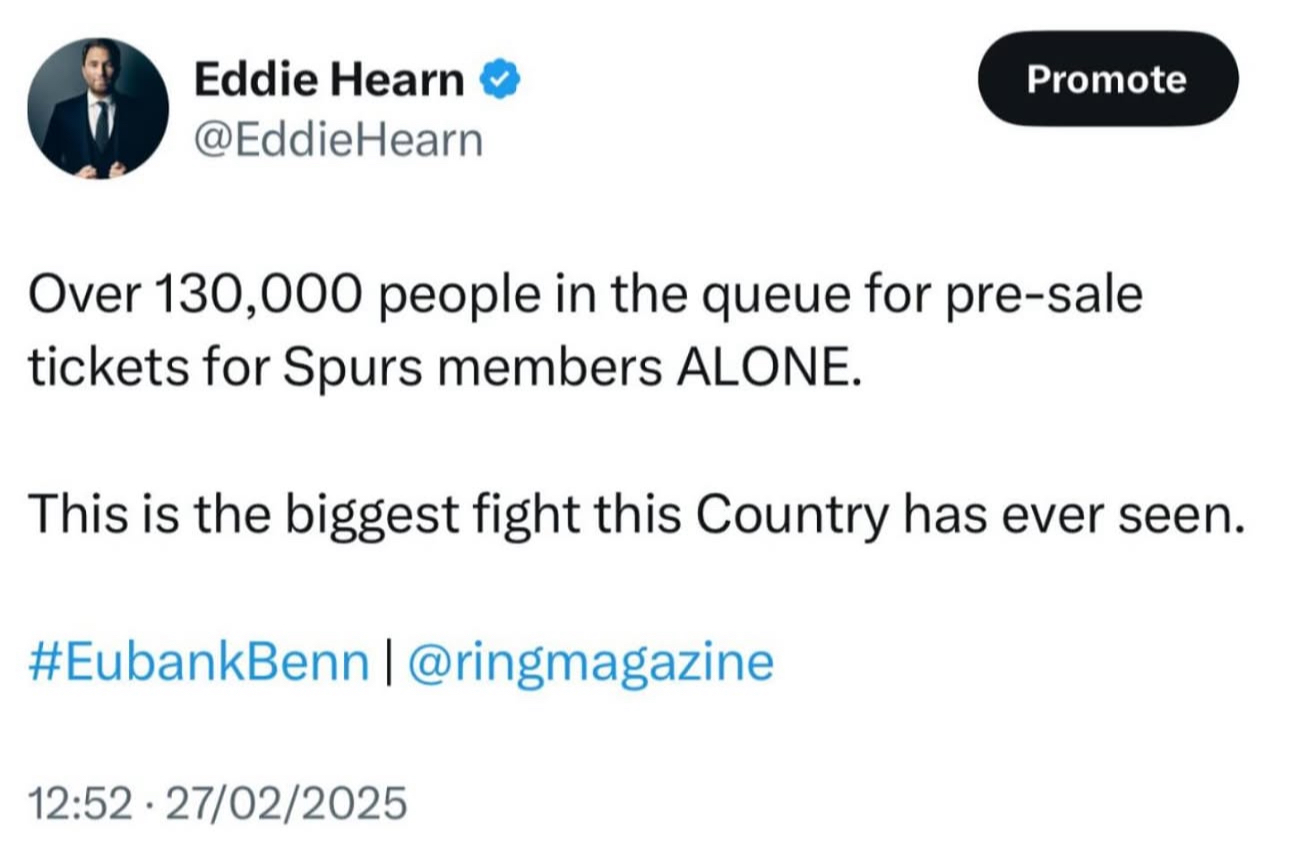This screenshot has width=1290, height=859.
Task: Click the pipe separator after #EubankBenn
Action: (x=385, y=663)
